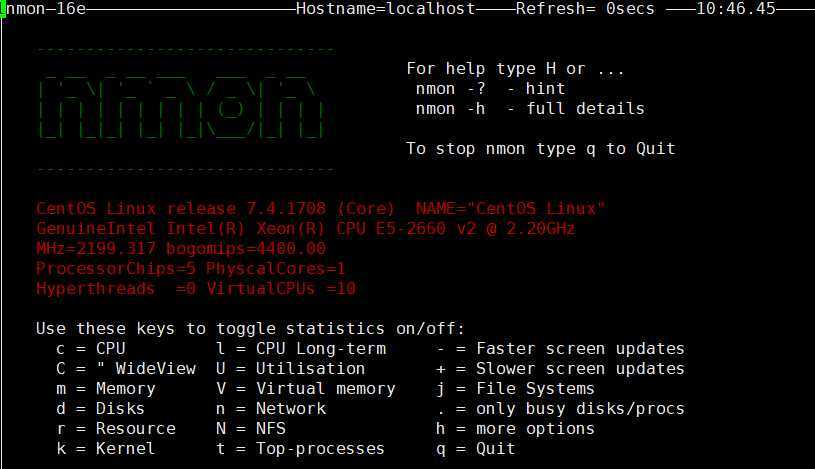Click 'MHz=2199.317 bogomips=4400.00' line

[x=181, y=249]
